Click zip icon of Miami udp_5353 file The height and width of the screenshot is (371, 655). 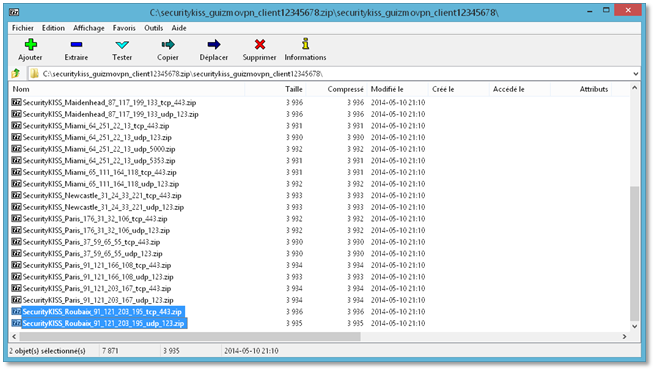[x=16, y=160]
